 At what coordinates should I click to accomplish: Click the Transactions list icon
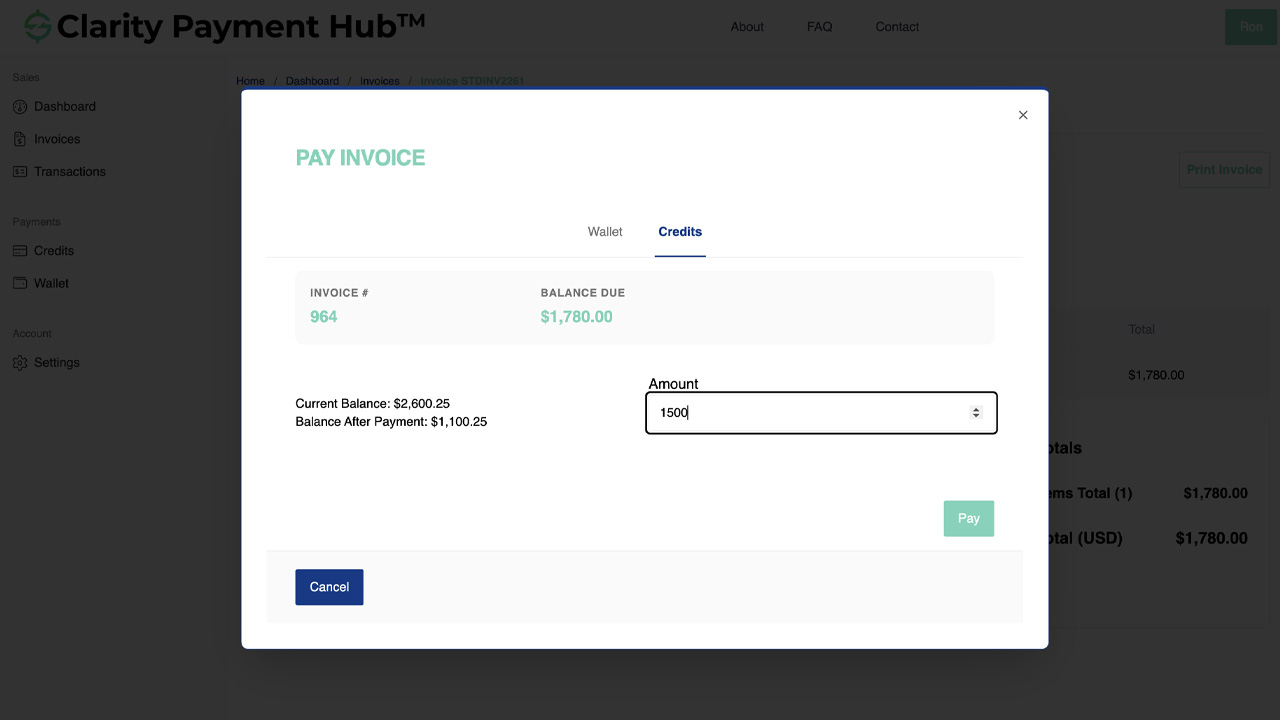(x=20, y=171)
